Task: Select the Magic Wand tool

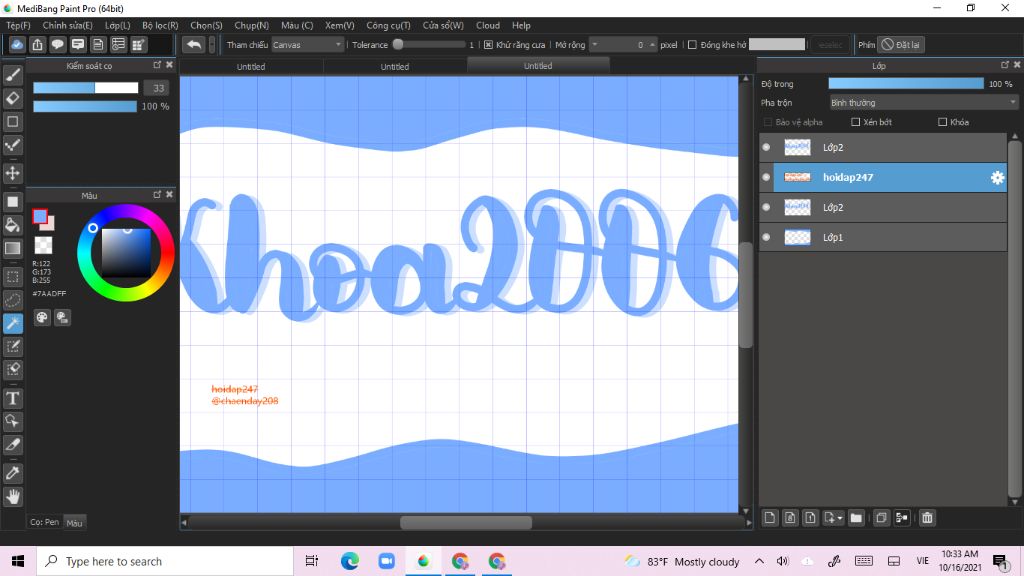Action: tap(12, 323)
